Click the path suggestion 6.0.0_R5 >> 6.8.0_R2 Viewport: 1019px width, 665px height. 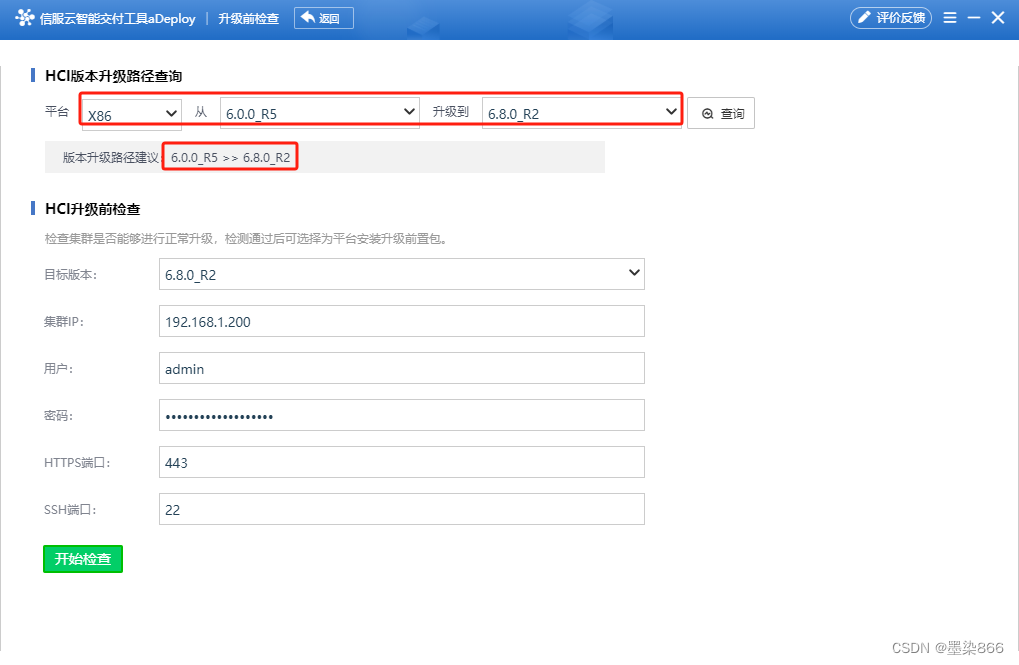pyautogui.click(x=230, y=157)
